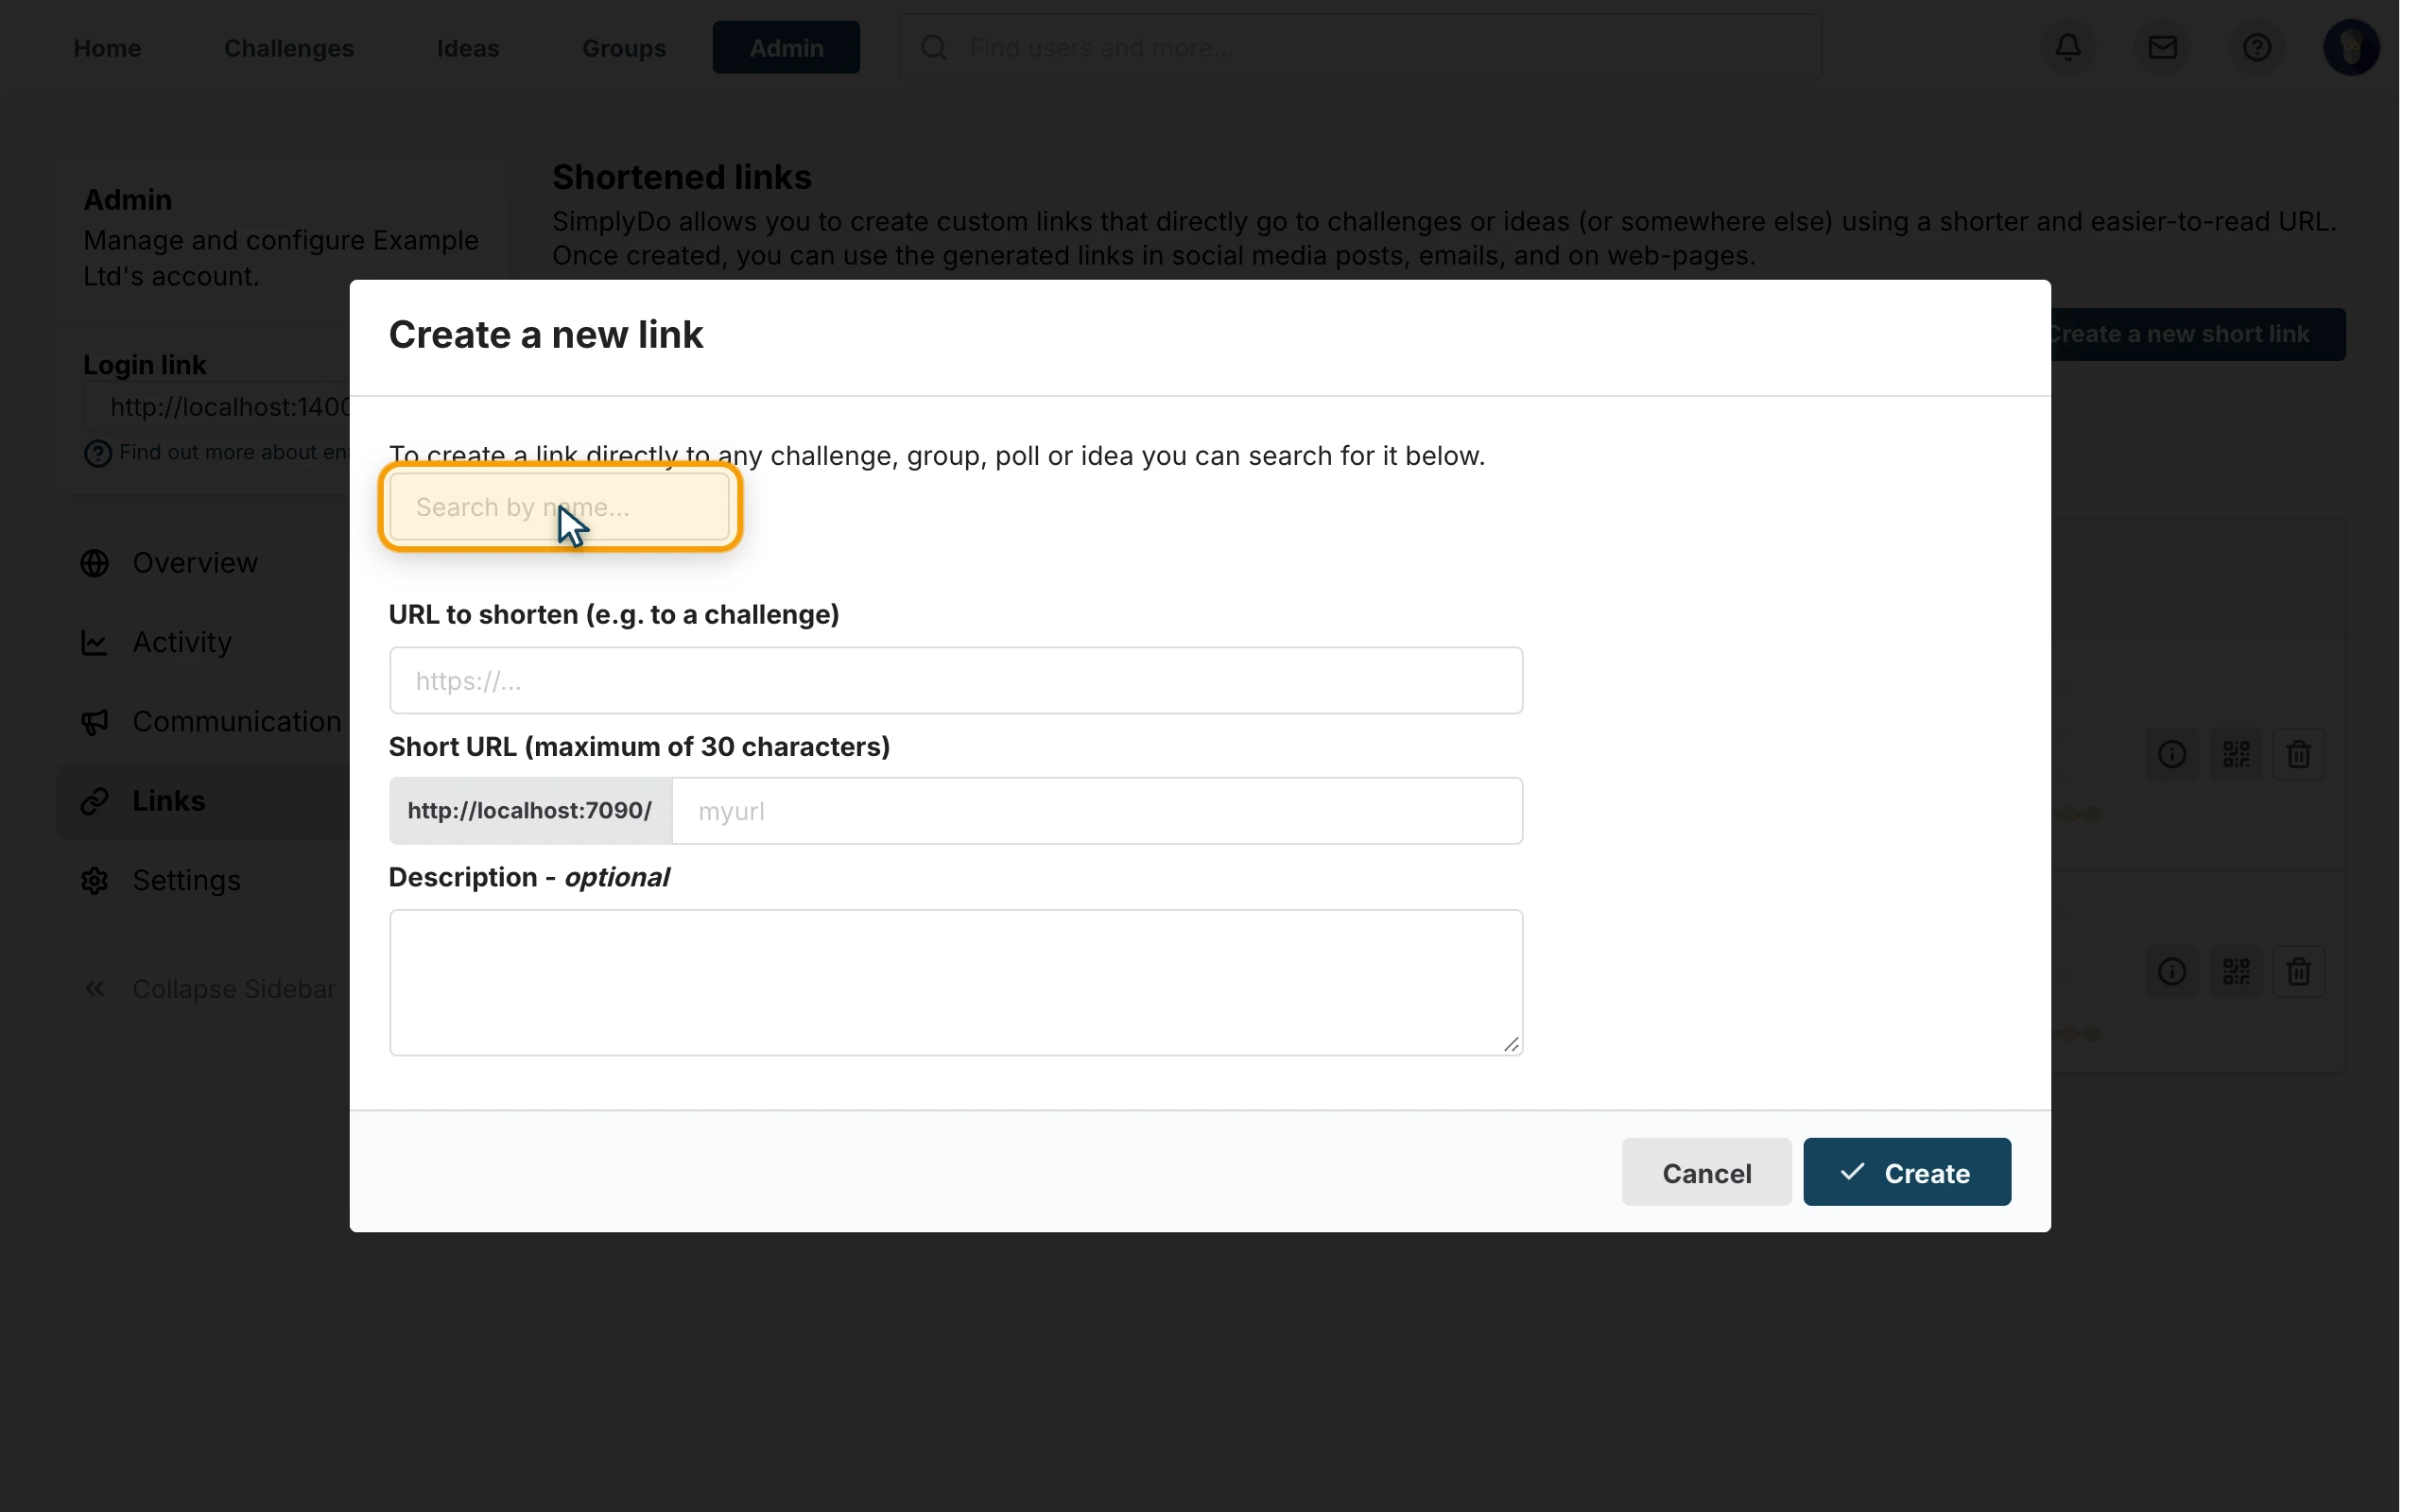The width and height of the screenshot is (2420, 1512).
Task: Click the http://localhost:7090/ prefix label
Action: pyautogui.click(x=530, y=811)
